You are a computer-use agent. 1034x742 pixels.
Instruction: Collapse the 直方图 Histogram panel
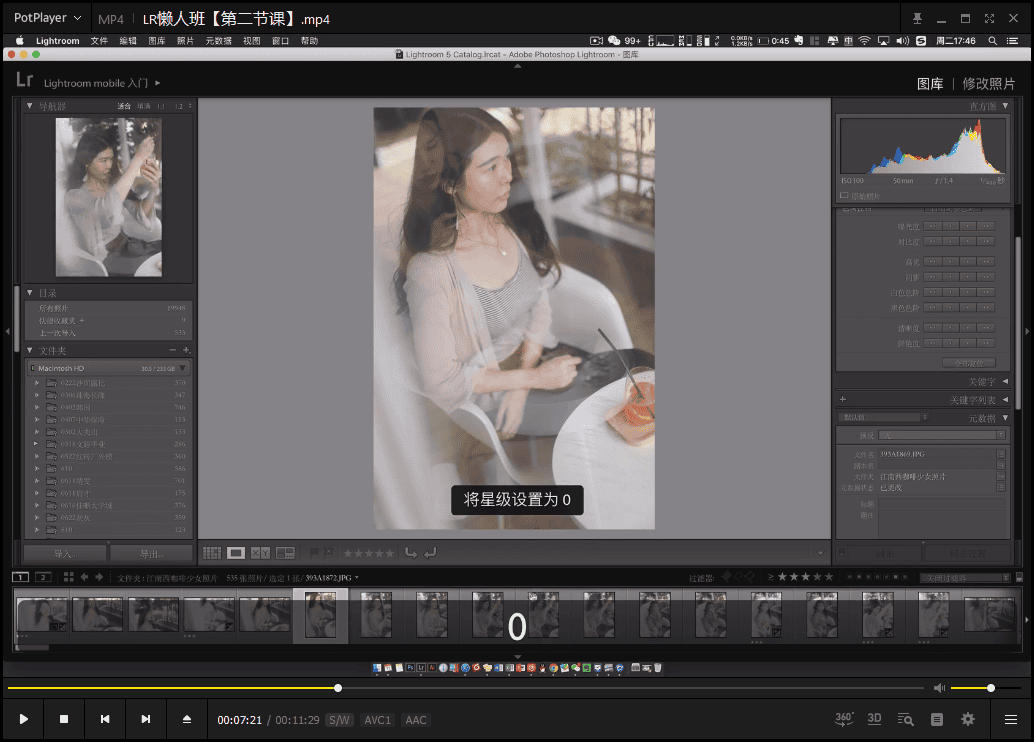pos(1006,106)
